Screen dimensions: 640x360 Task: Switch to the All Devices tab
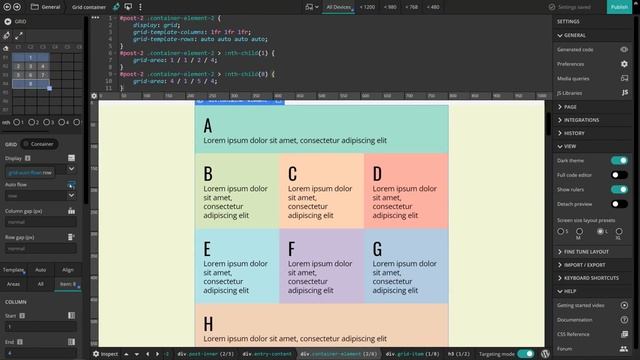[x=338, y=7]
